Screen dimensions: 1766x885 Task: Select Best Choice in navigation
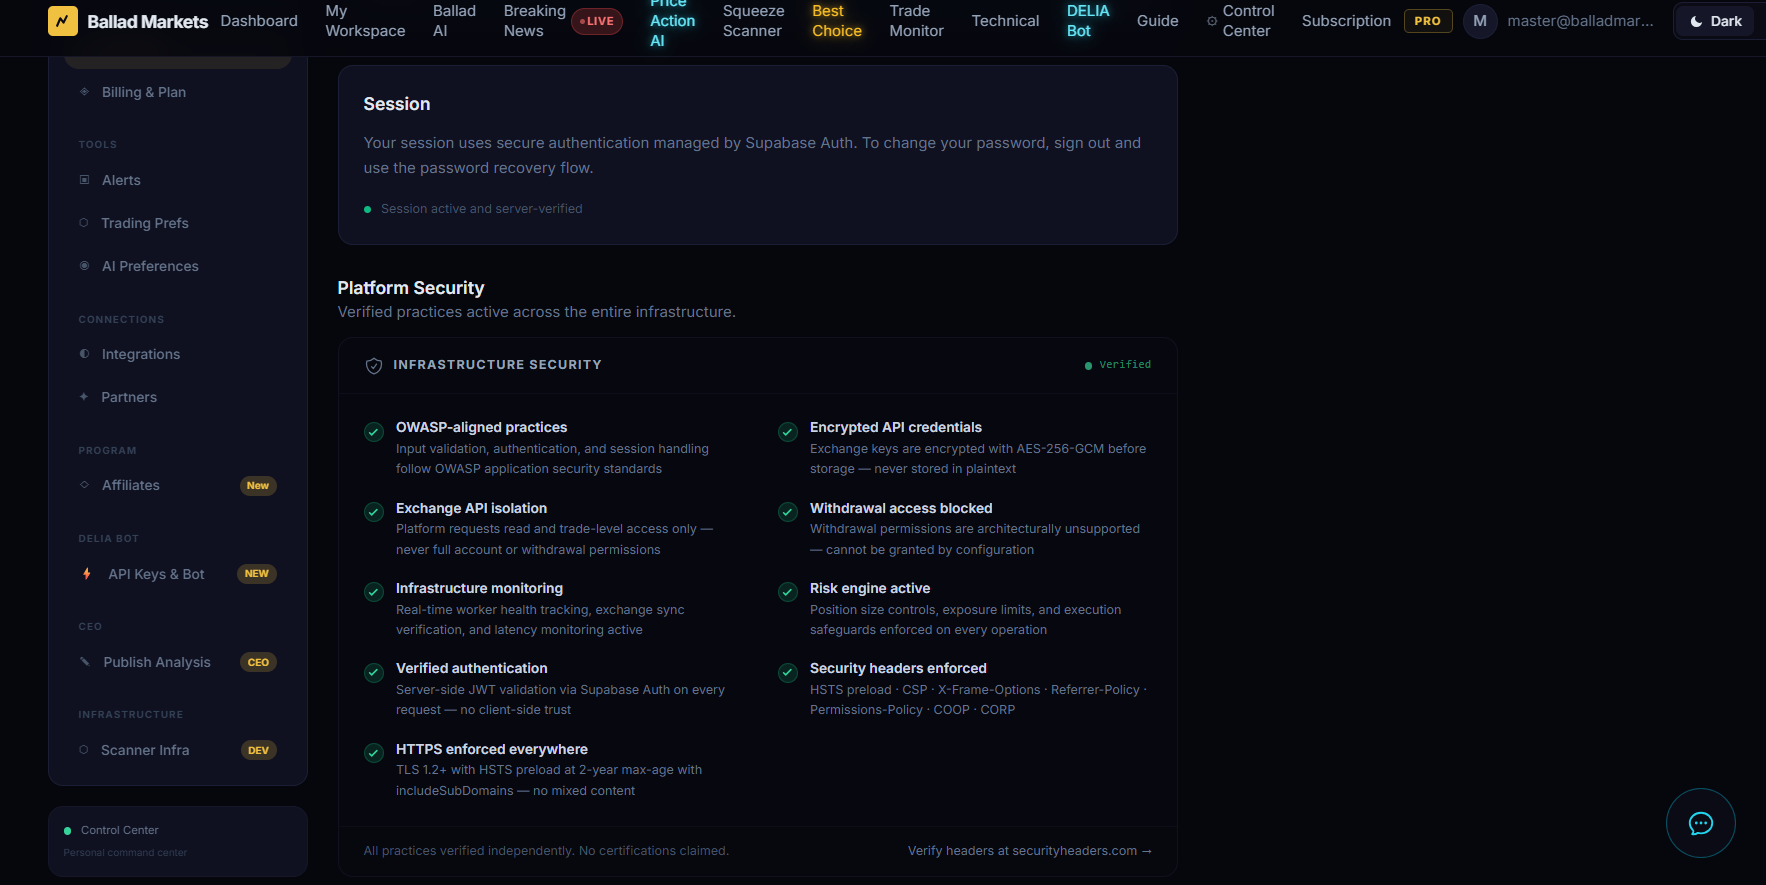point(837,21)
